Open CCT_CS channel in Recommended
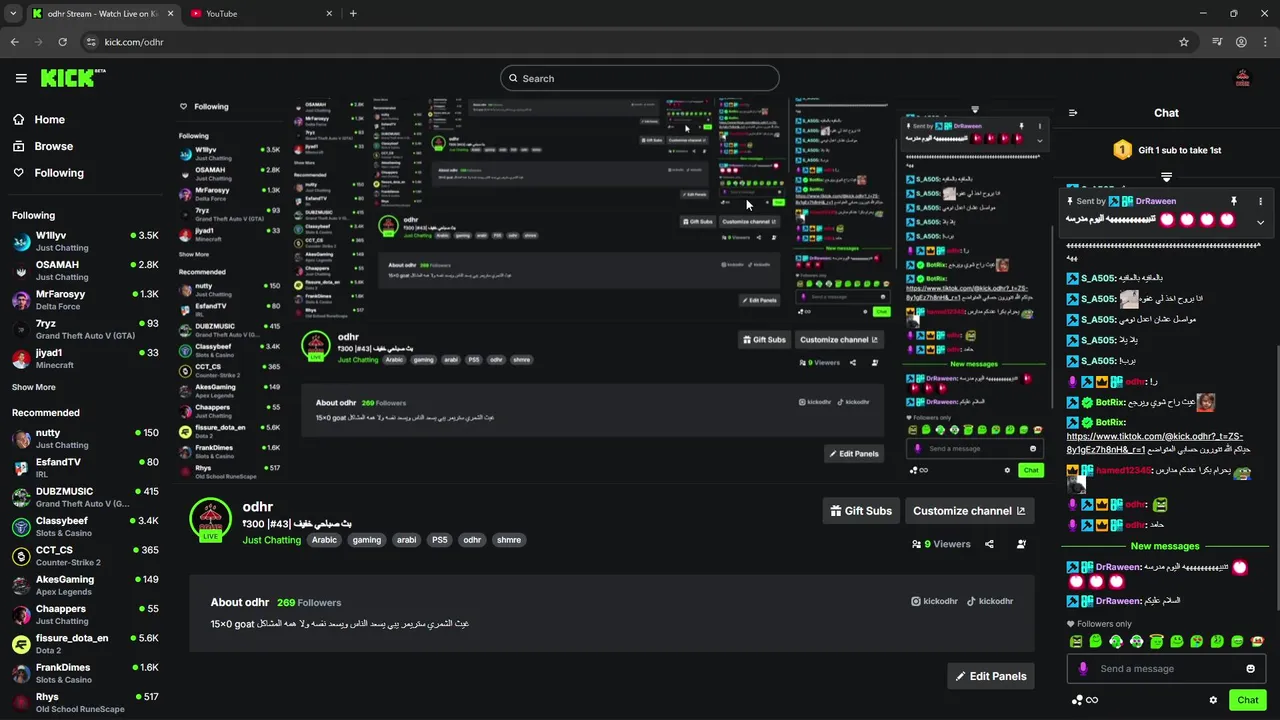 [85, 555]
